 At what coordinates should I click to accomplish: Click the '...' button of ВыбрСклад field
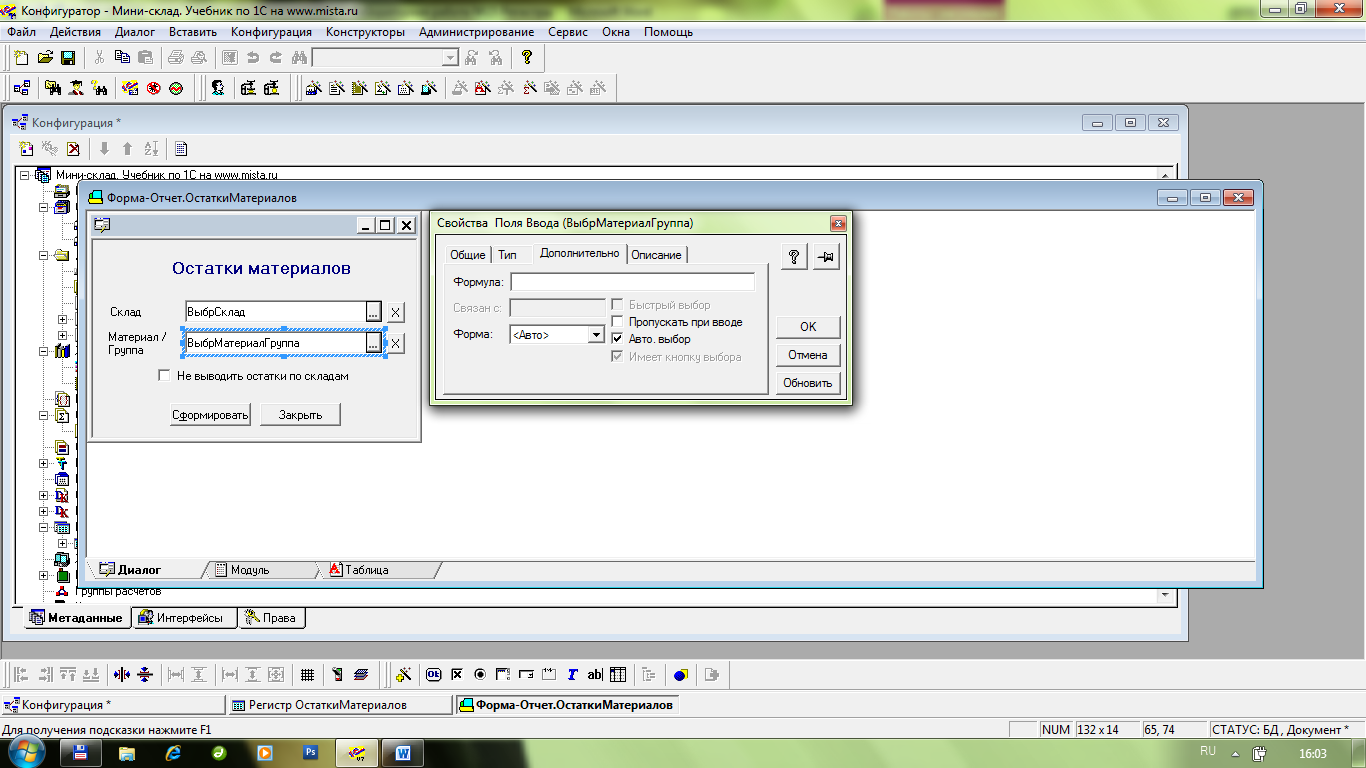tap(373, 312)
